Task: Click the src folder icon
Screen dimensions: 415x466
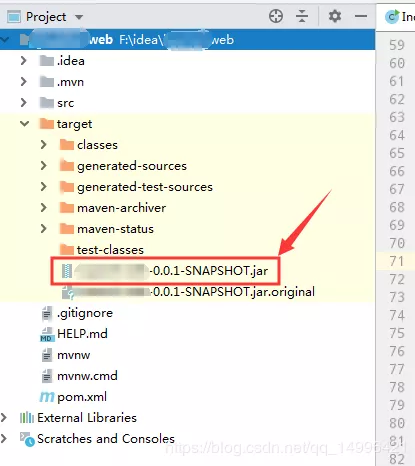Action: [46, 103]
